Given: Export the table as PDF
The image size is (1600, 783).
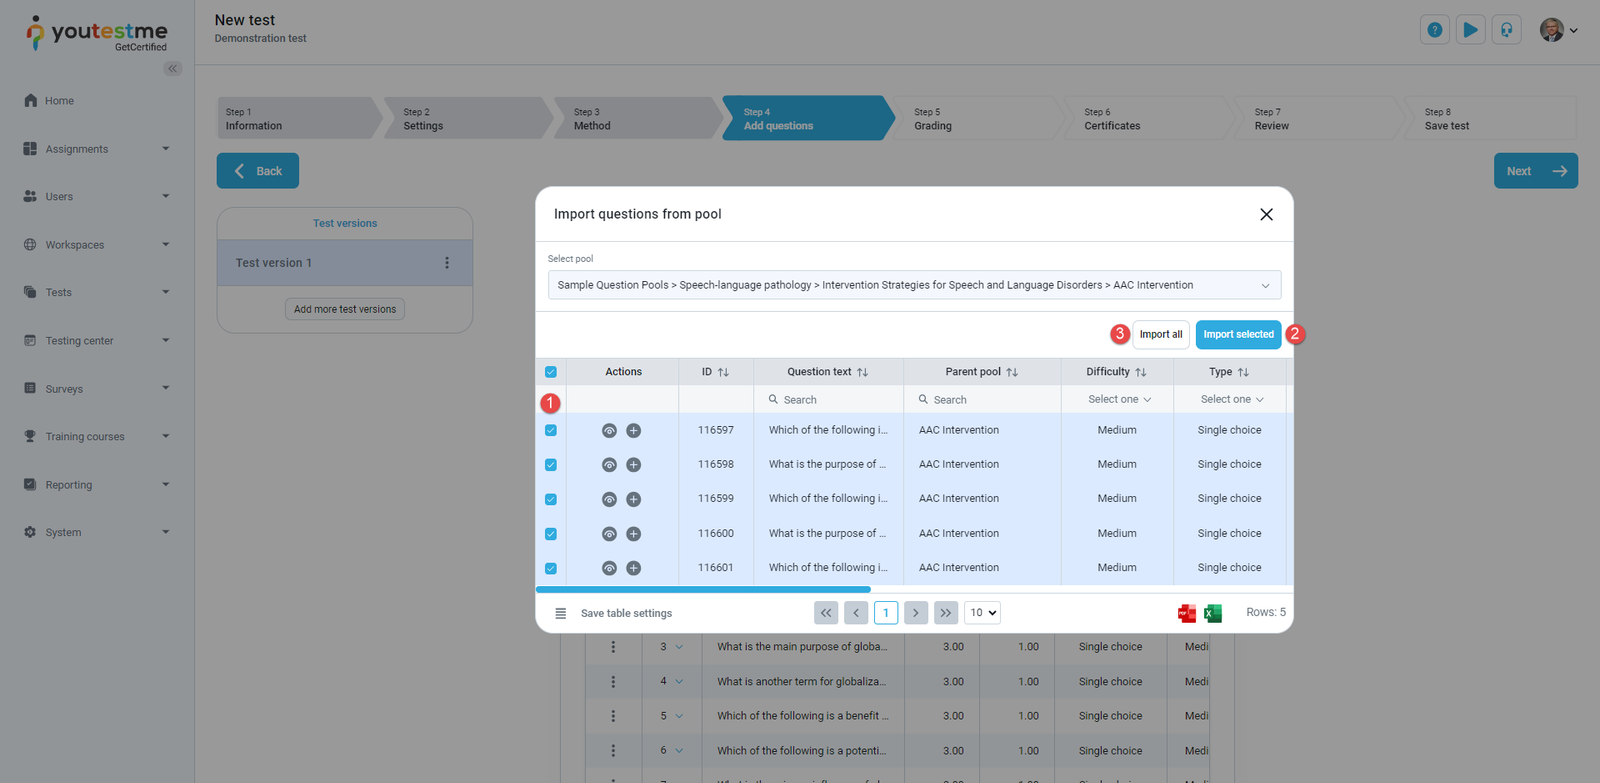Looking at the screenshot, I should (1187, 614).
